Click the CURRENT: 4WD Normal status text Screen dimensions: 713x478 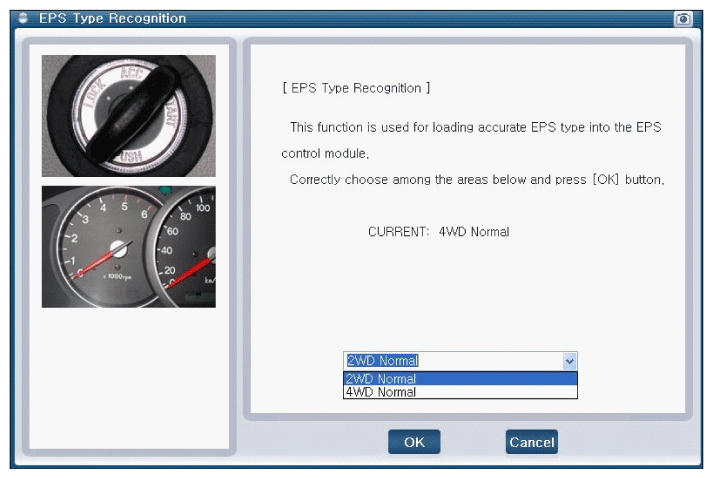coord(438,232)
